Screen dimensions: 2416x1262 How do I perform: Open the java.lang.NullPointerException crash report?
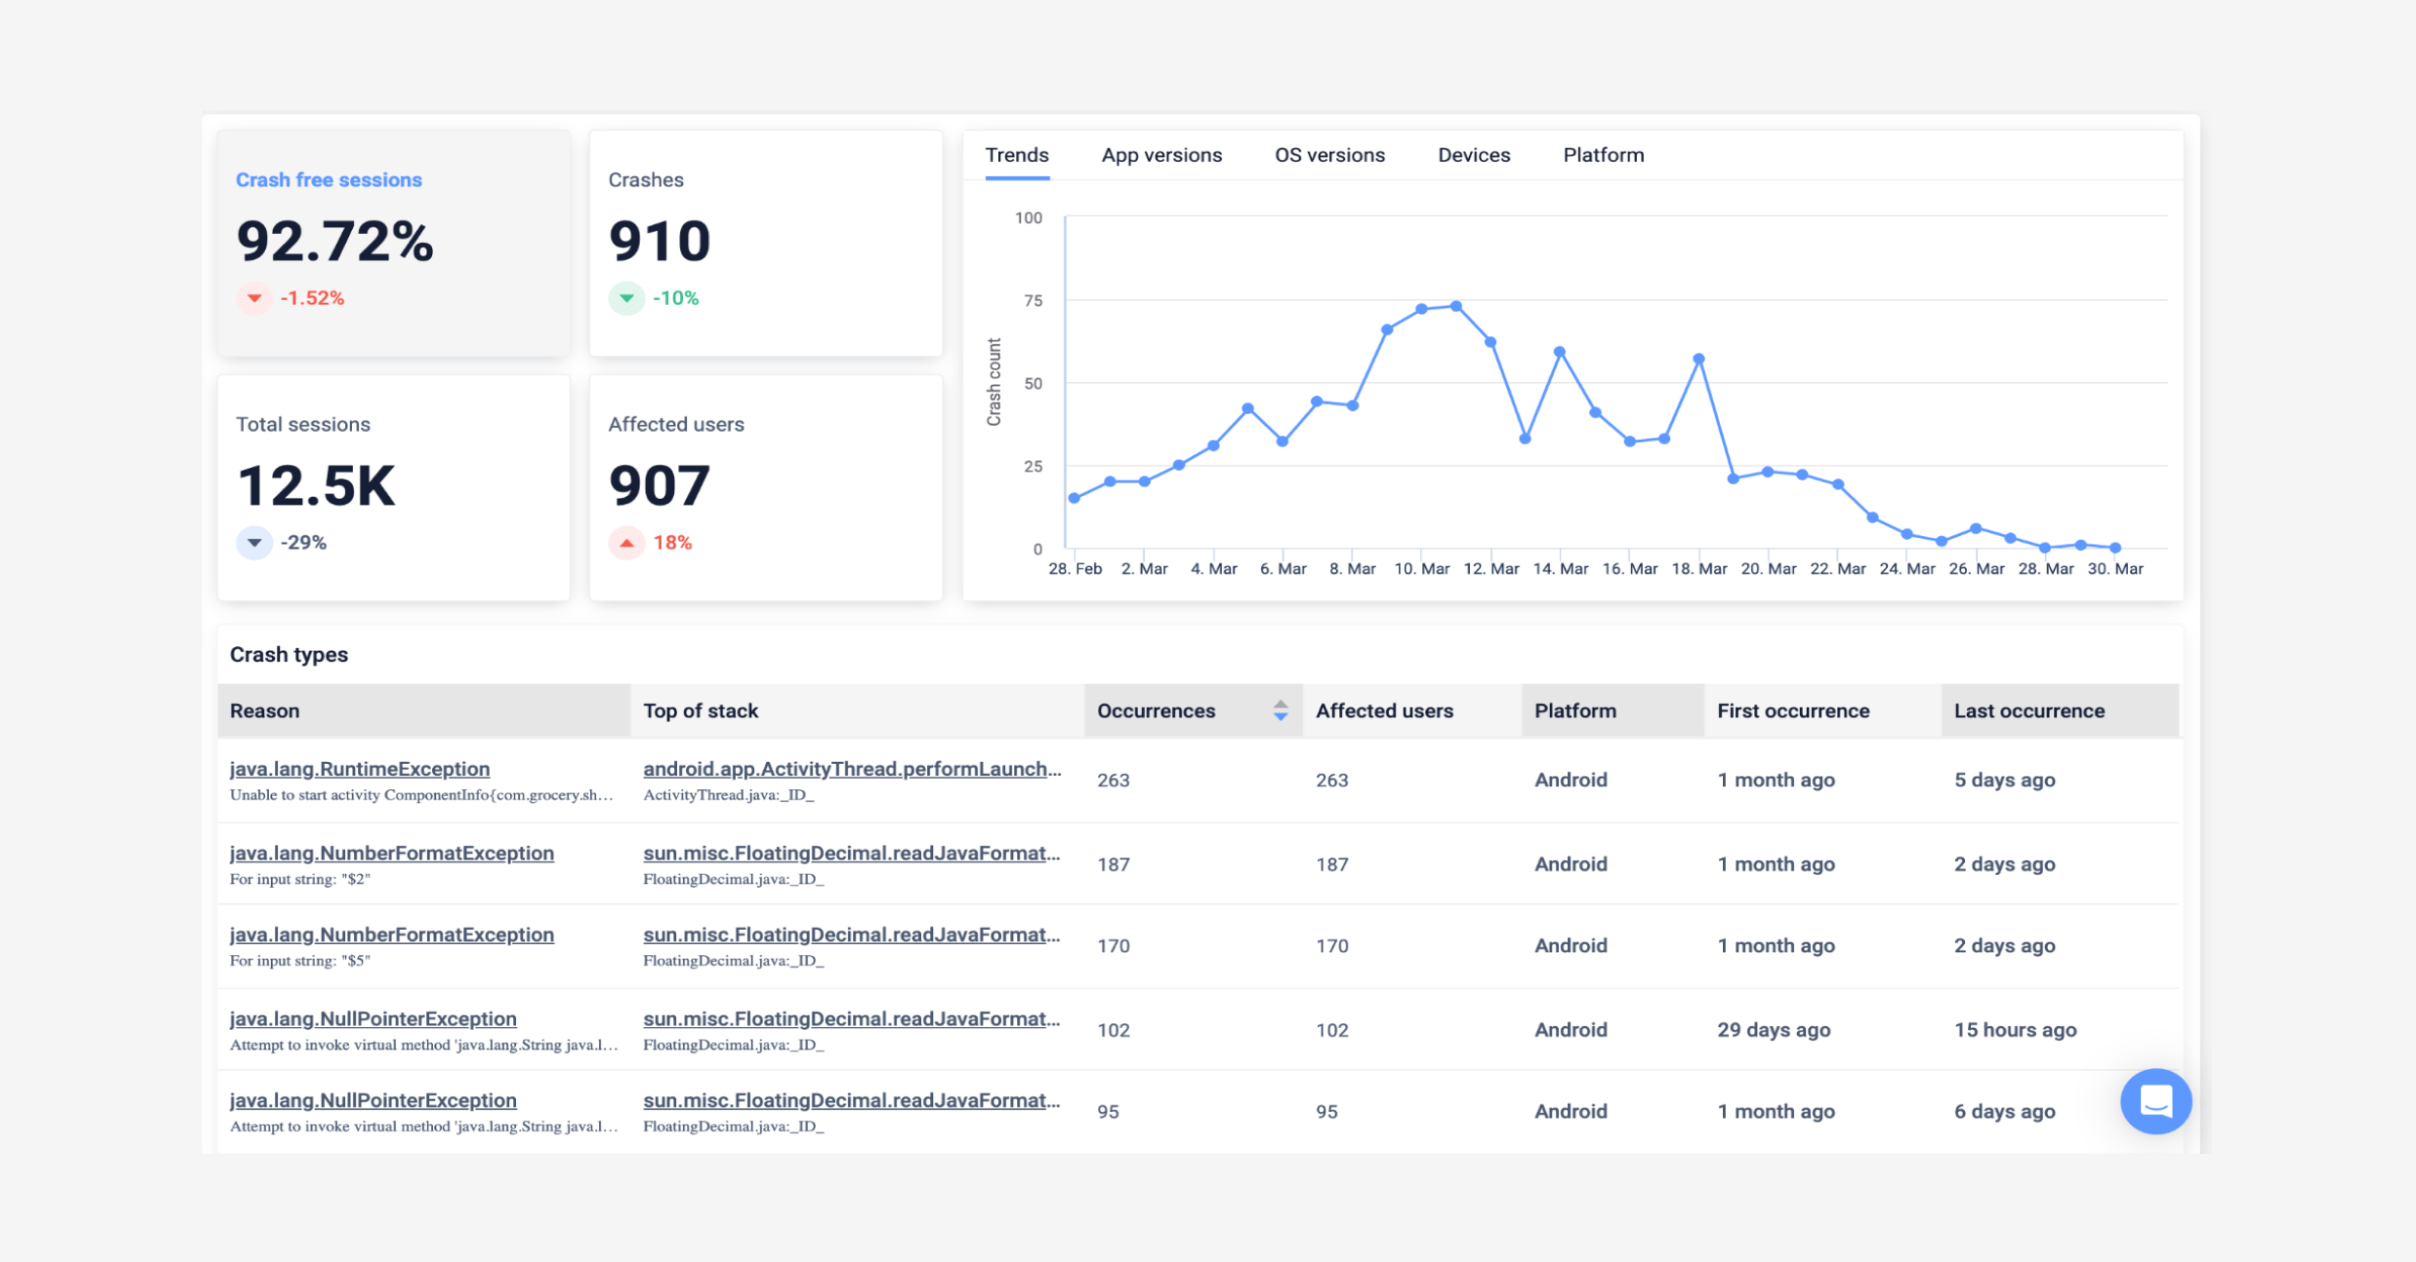click(x=373, y=1018)
